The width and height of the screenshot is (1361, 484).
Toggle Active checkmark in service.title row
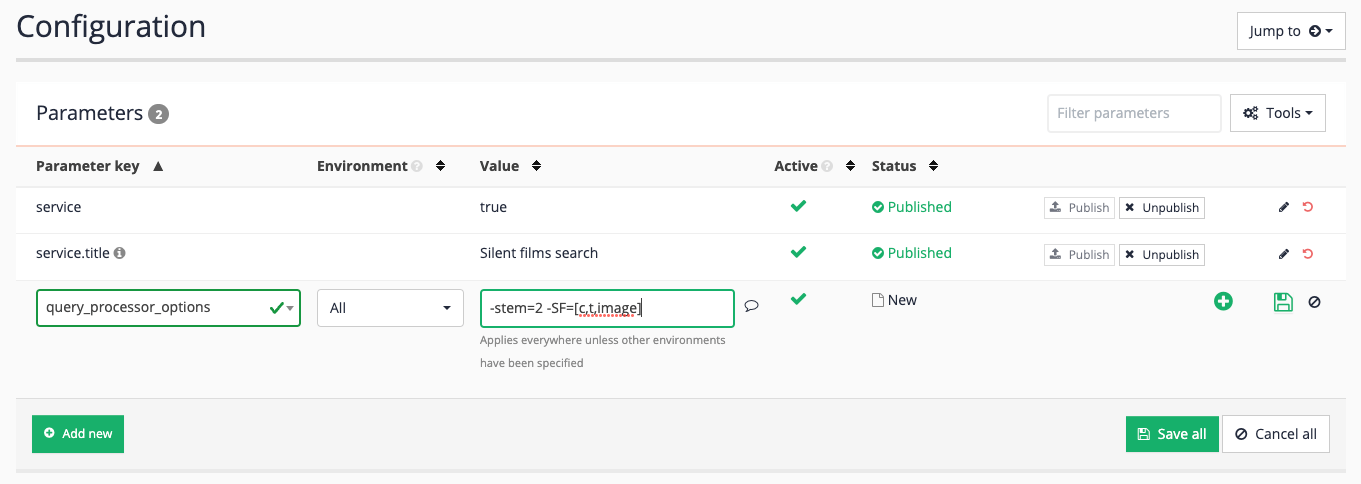[x=798, y=252]
